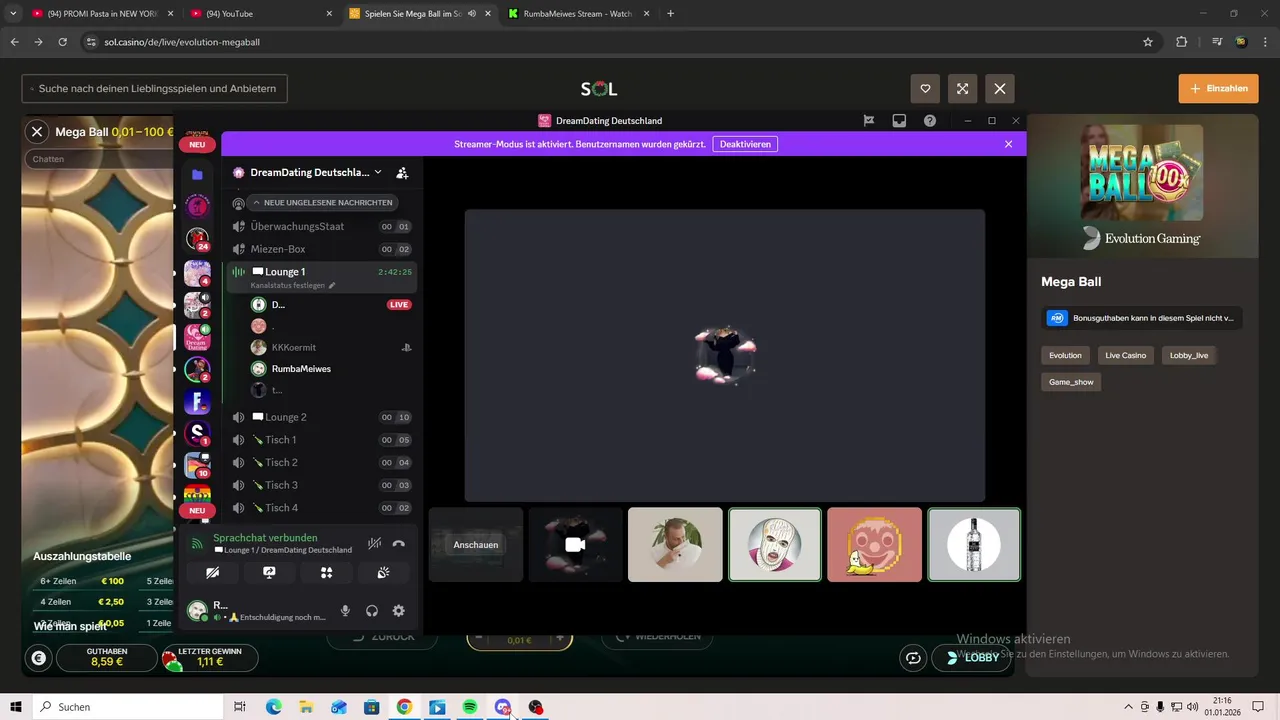Open Discord user settings gear
1280x720 pixels.
point(398,611)
